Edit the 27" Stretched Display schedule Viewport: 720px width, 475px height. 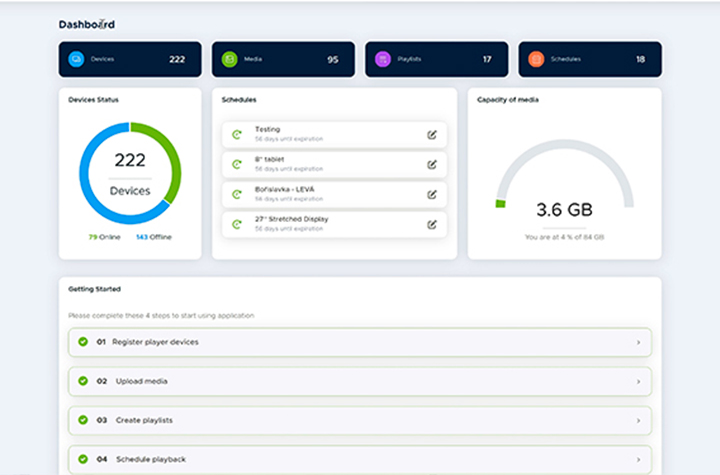pyautogui.click(x=432, y=224)
